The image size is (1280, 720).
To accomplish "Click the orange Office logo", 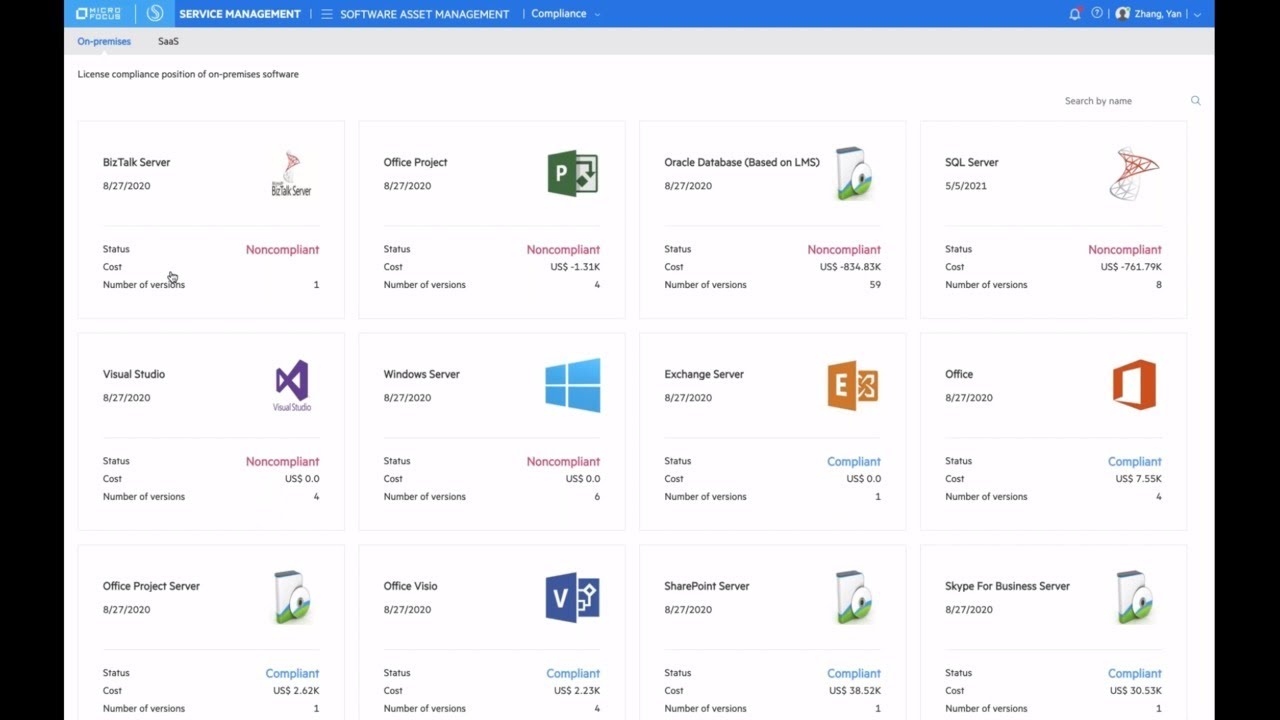I will click(x=1134, y=385).
